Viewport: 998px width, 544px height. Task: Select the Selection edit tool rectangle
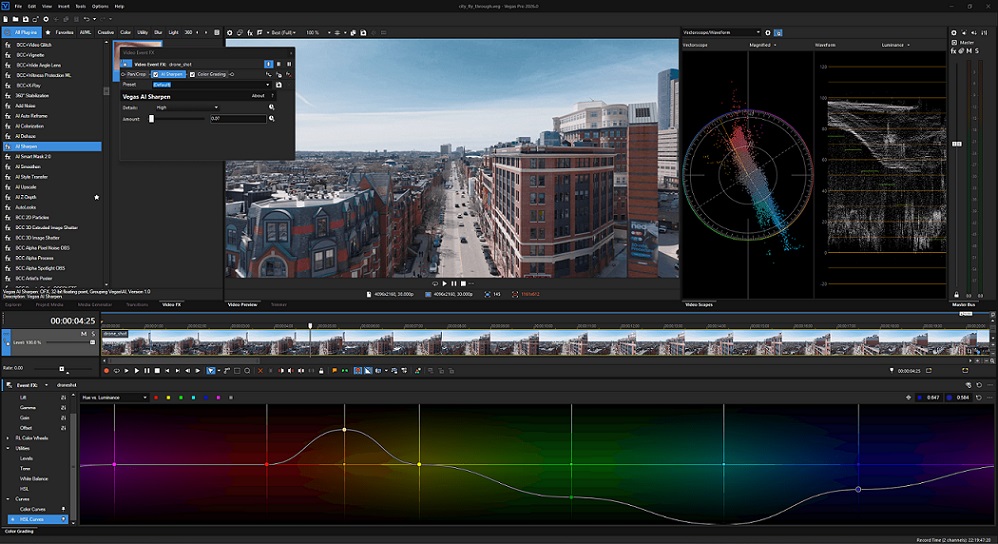coord(237,370)
